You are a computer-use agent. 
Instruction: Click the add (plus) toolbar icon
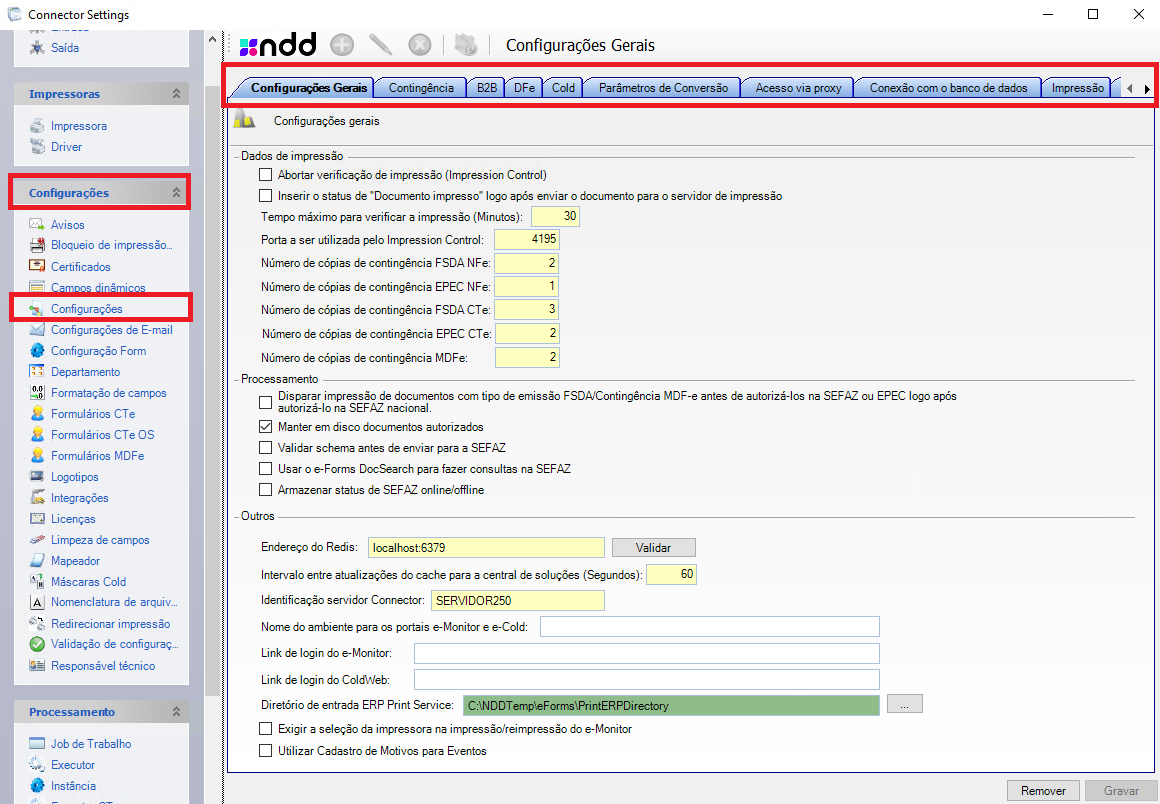[x=342, y=45]
